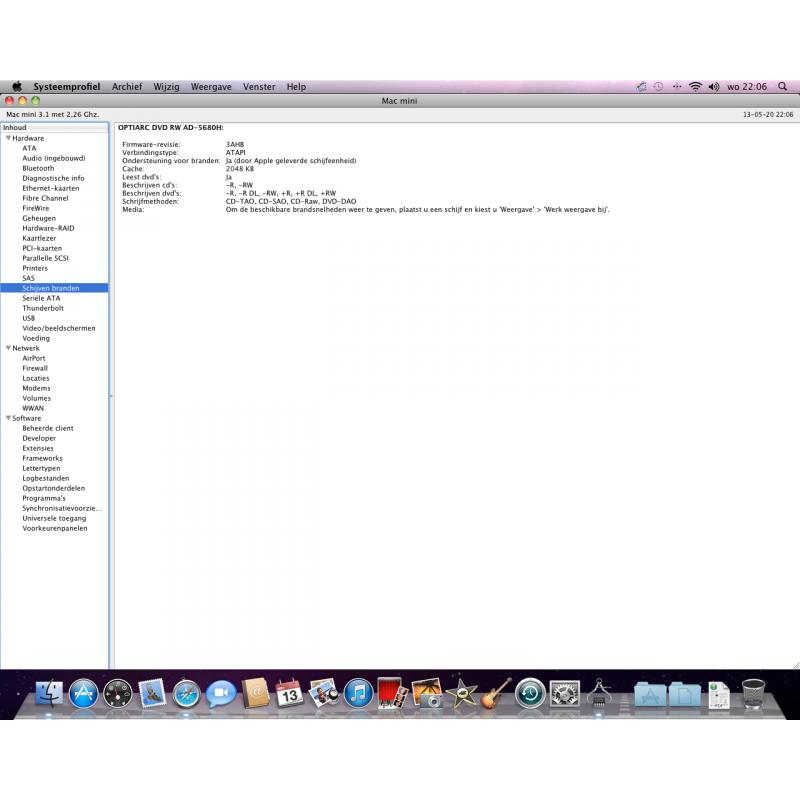Image resolution: width=800 pixels, height=800 pixels.
Task: Select Seriële ATA in sidebar
Action: coord(41,298)
